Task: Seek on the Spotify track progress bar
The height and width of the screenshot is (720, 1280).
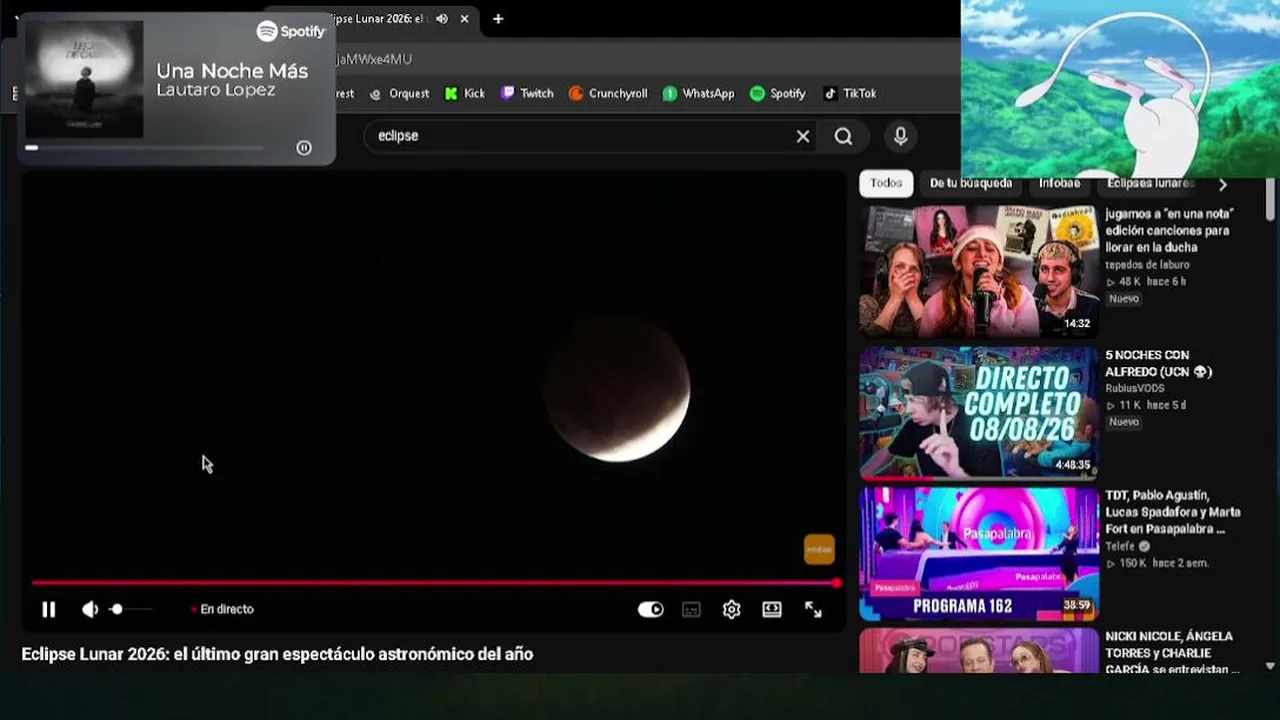Action: (x=146, y=148)
